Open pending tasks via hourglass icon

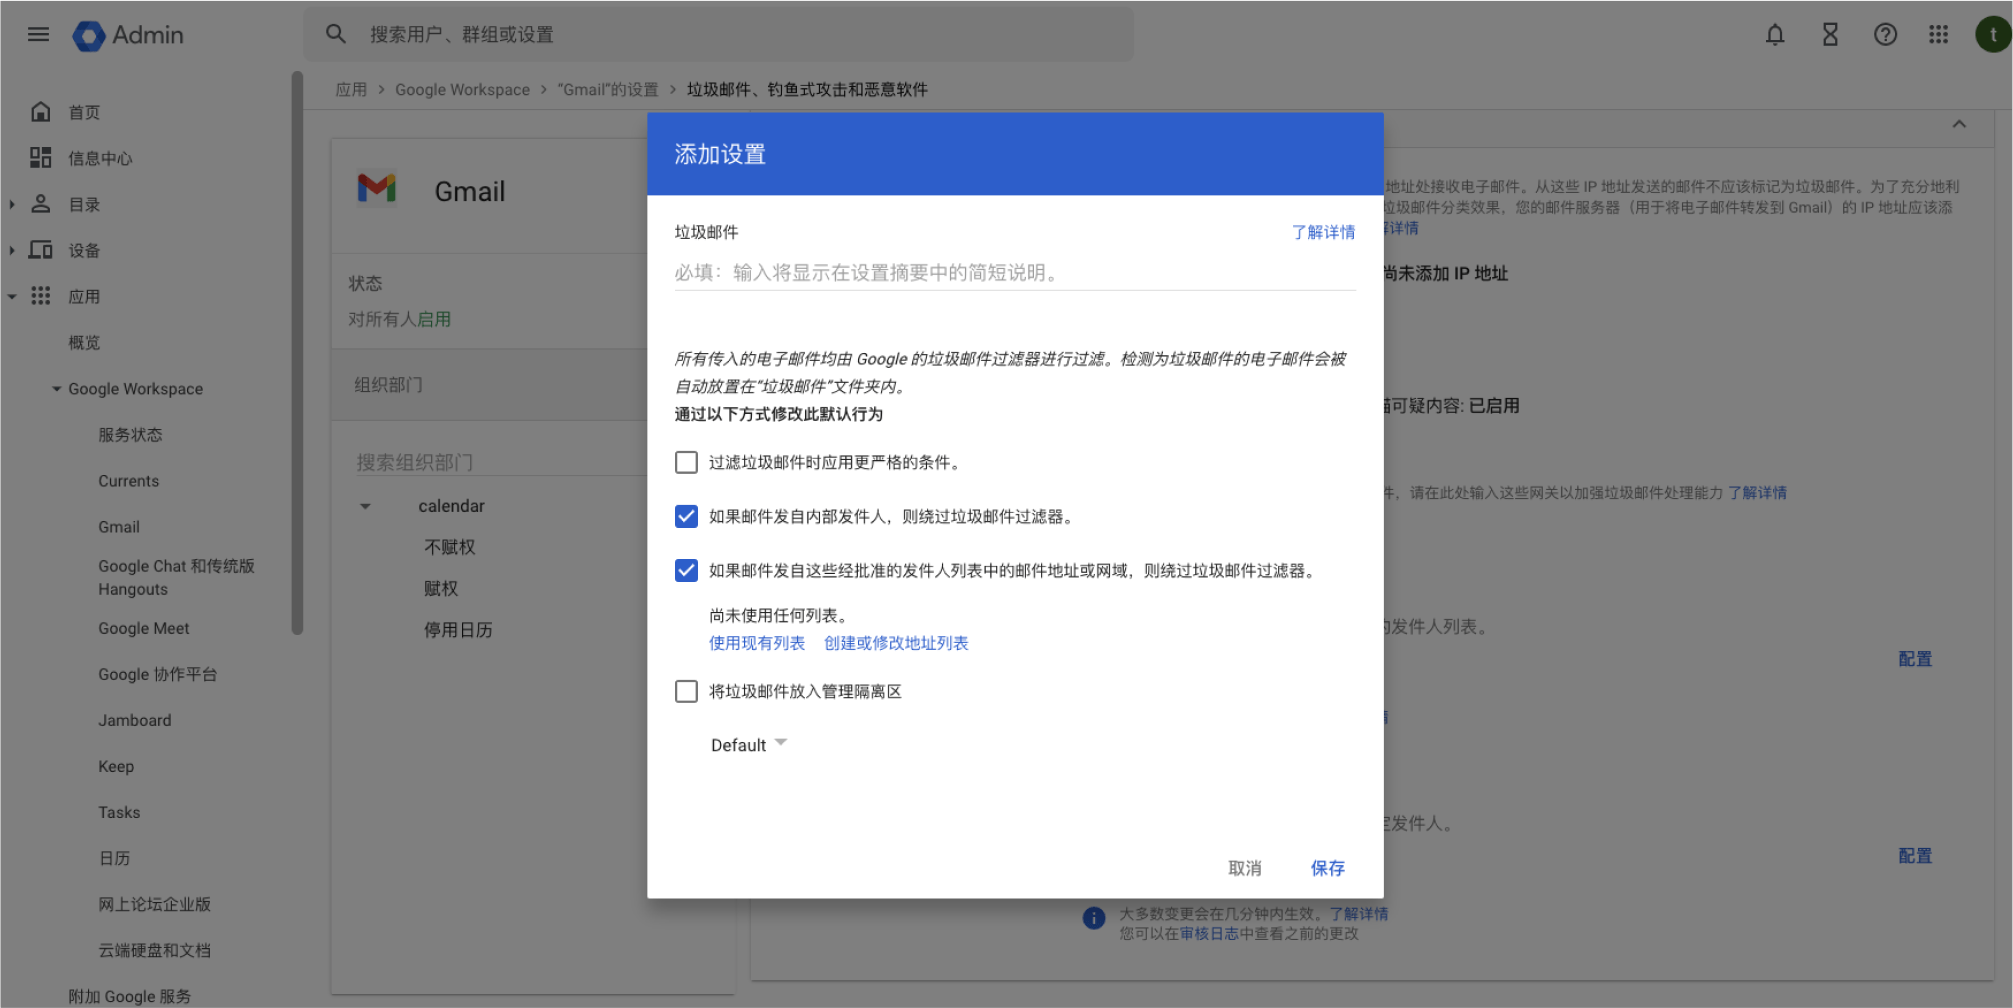tap(1830, 34)
